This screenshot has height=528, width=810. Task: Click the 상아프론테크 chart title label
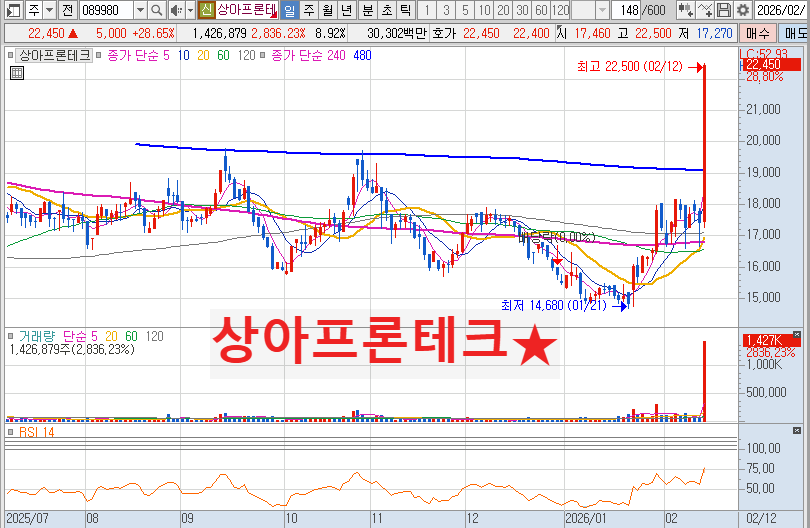point(54,55)
